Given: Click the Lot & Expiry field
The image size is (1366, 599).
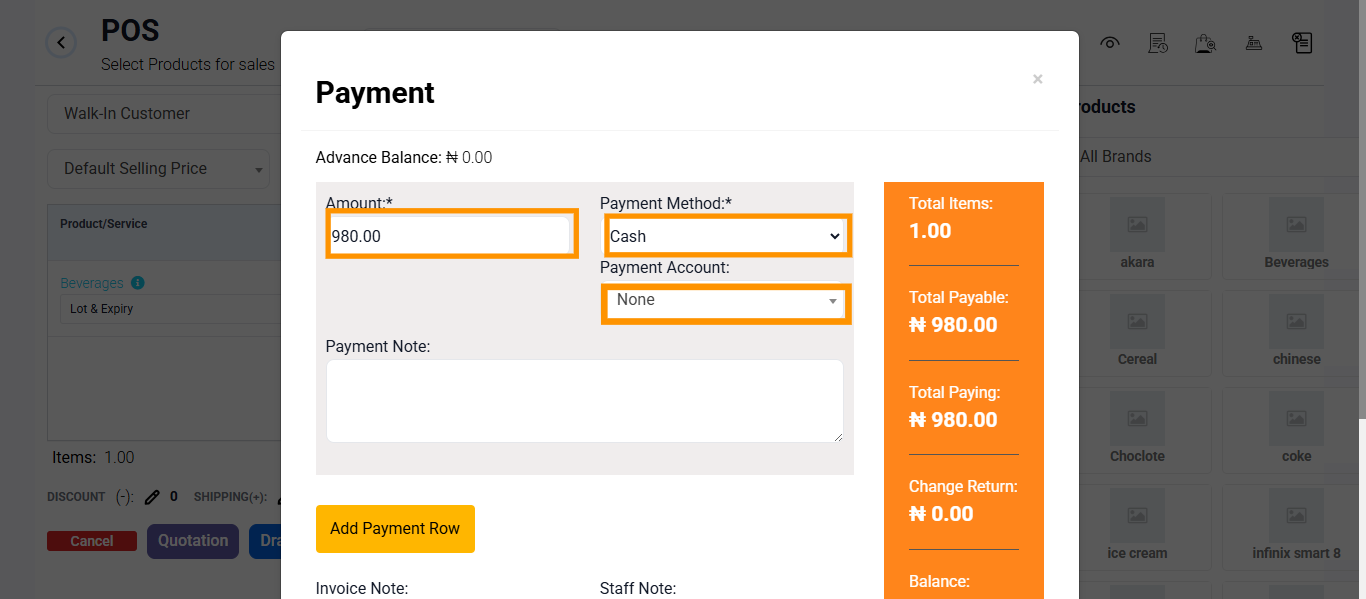Looking at the screenshot, I should pos(170,309).
